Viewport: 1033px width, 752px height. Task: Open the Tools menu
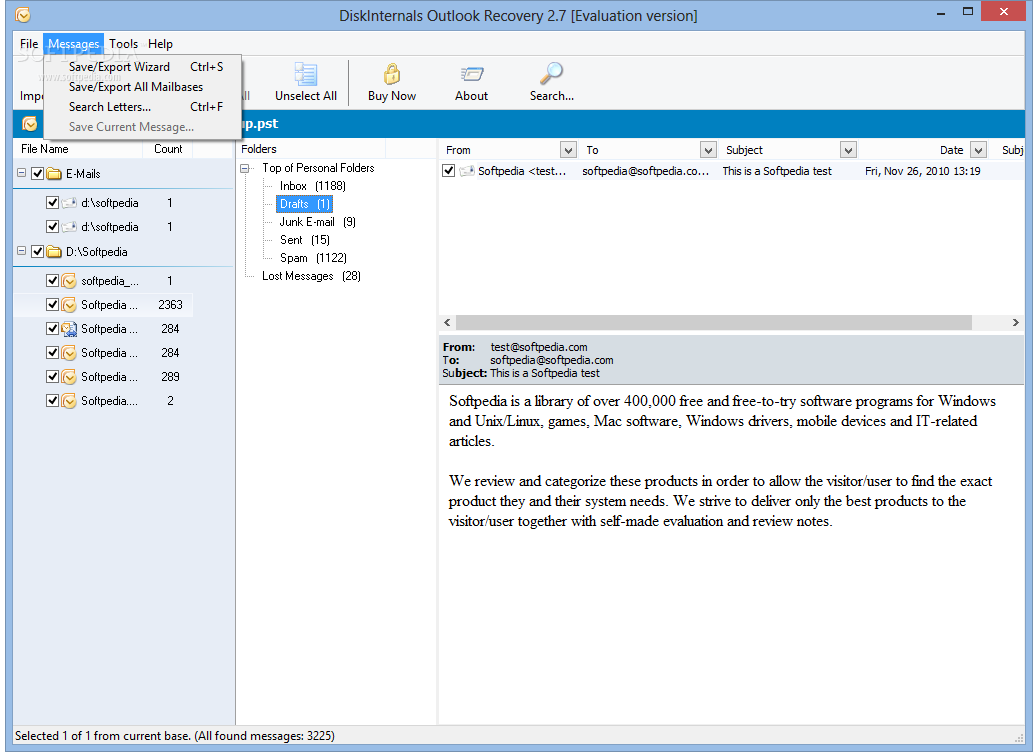tap(123, 44)
